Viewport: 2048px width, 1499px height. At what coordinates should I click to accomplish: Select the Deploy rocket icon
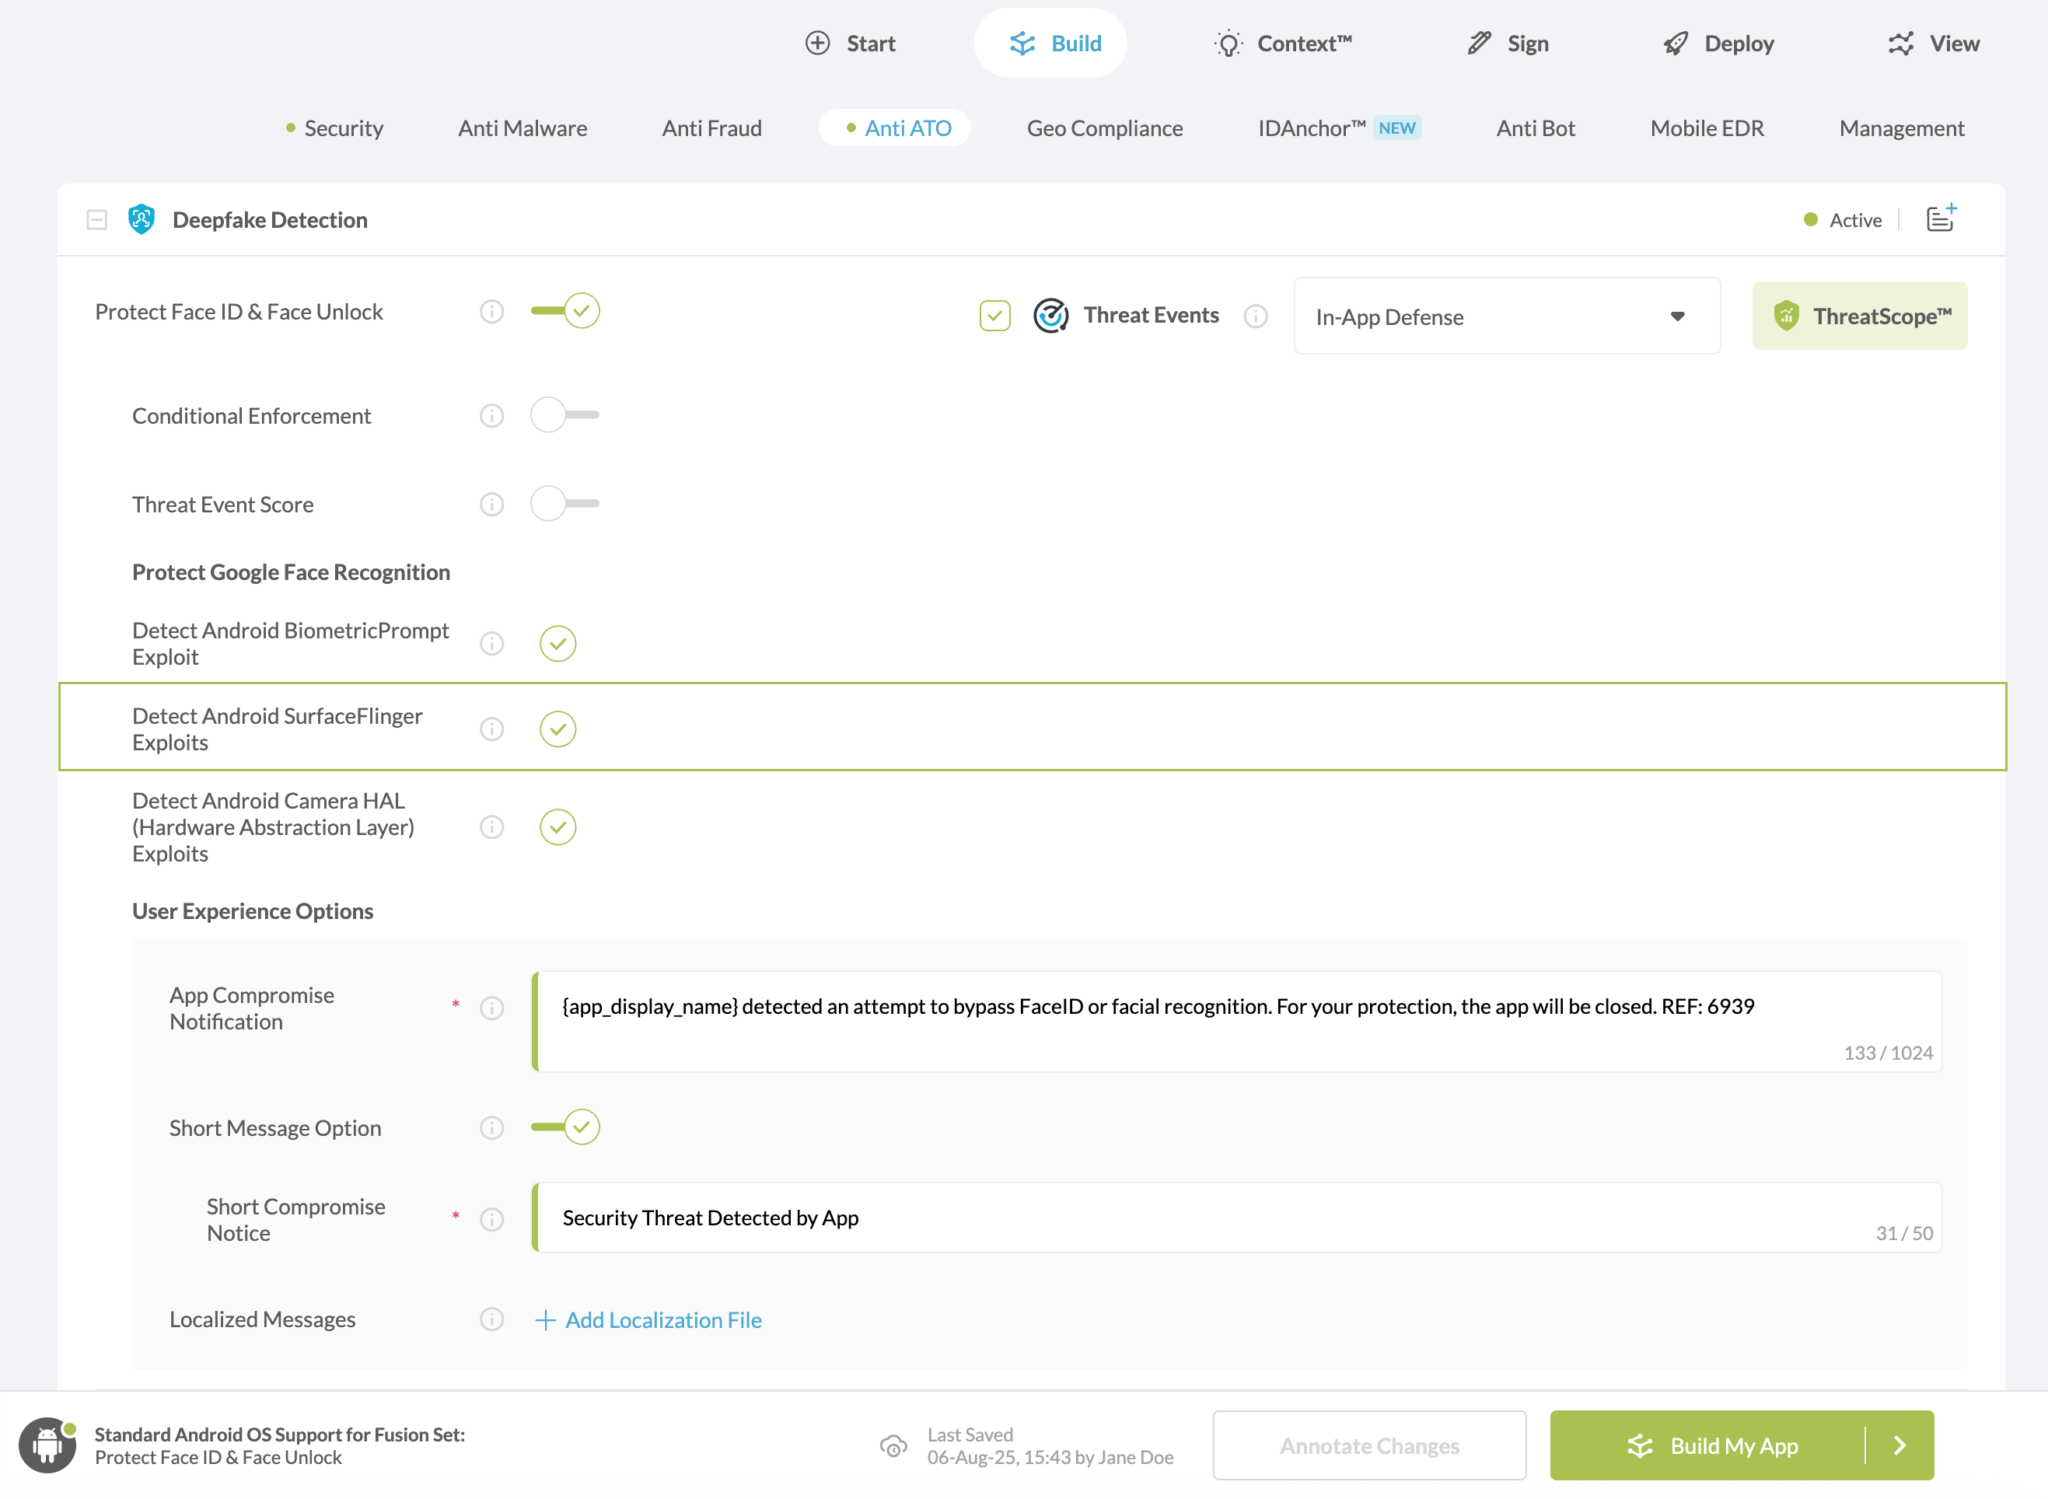coord(1675,42)
